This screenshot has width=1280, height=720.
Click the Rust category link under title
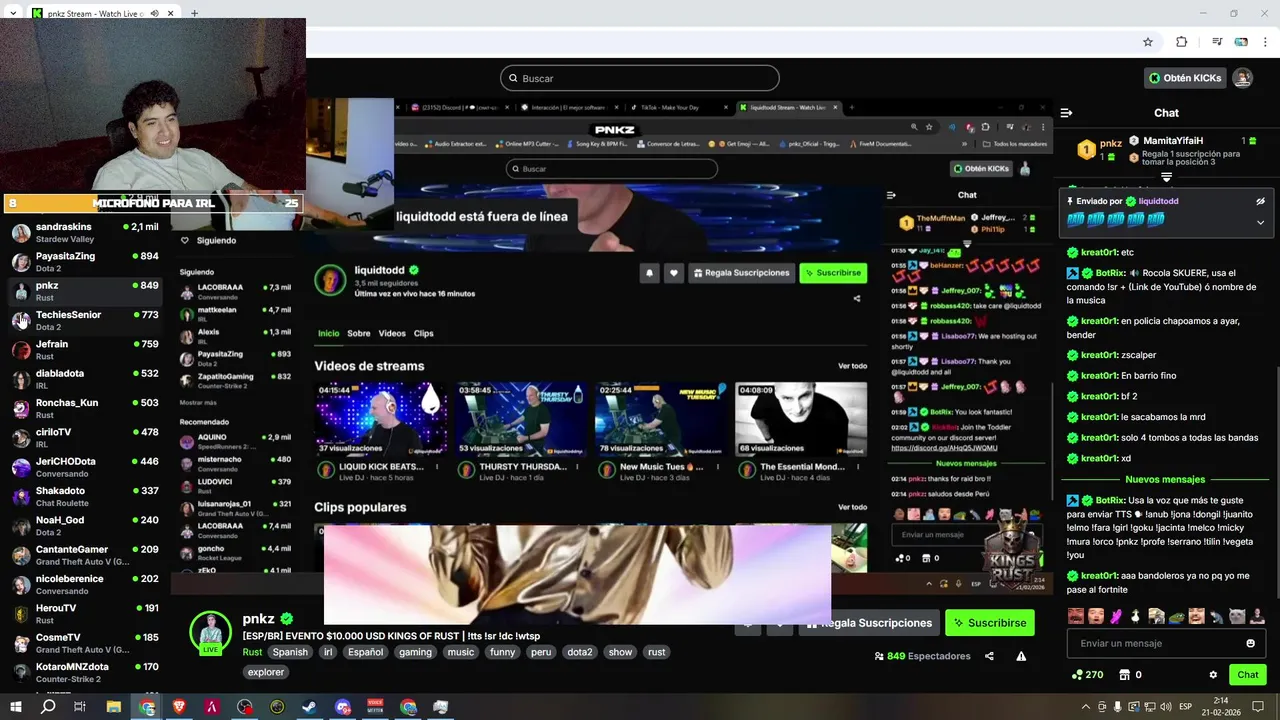click(x=252, y=652)
